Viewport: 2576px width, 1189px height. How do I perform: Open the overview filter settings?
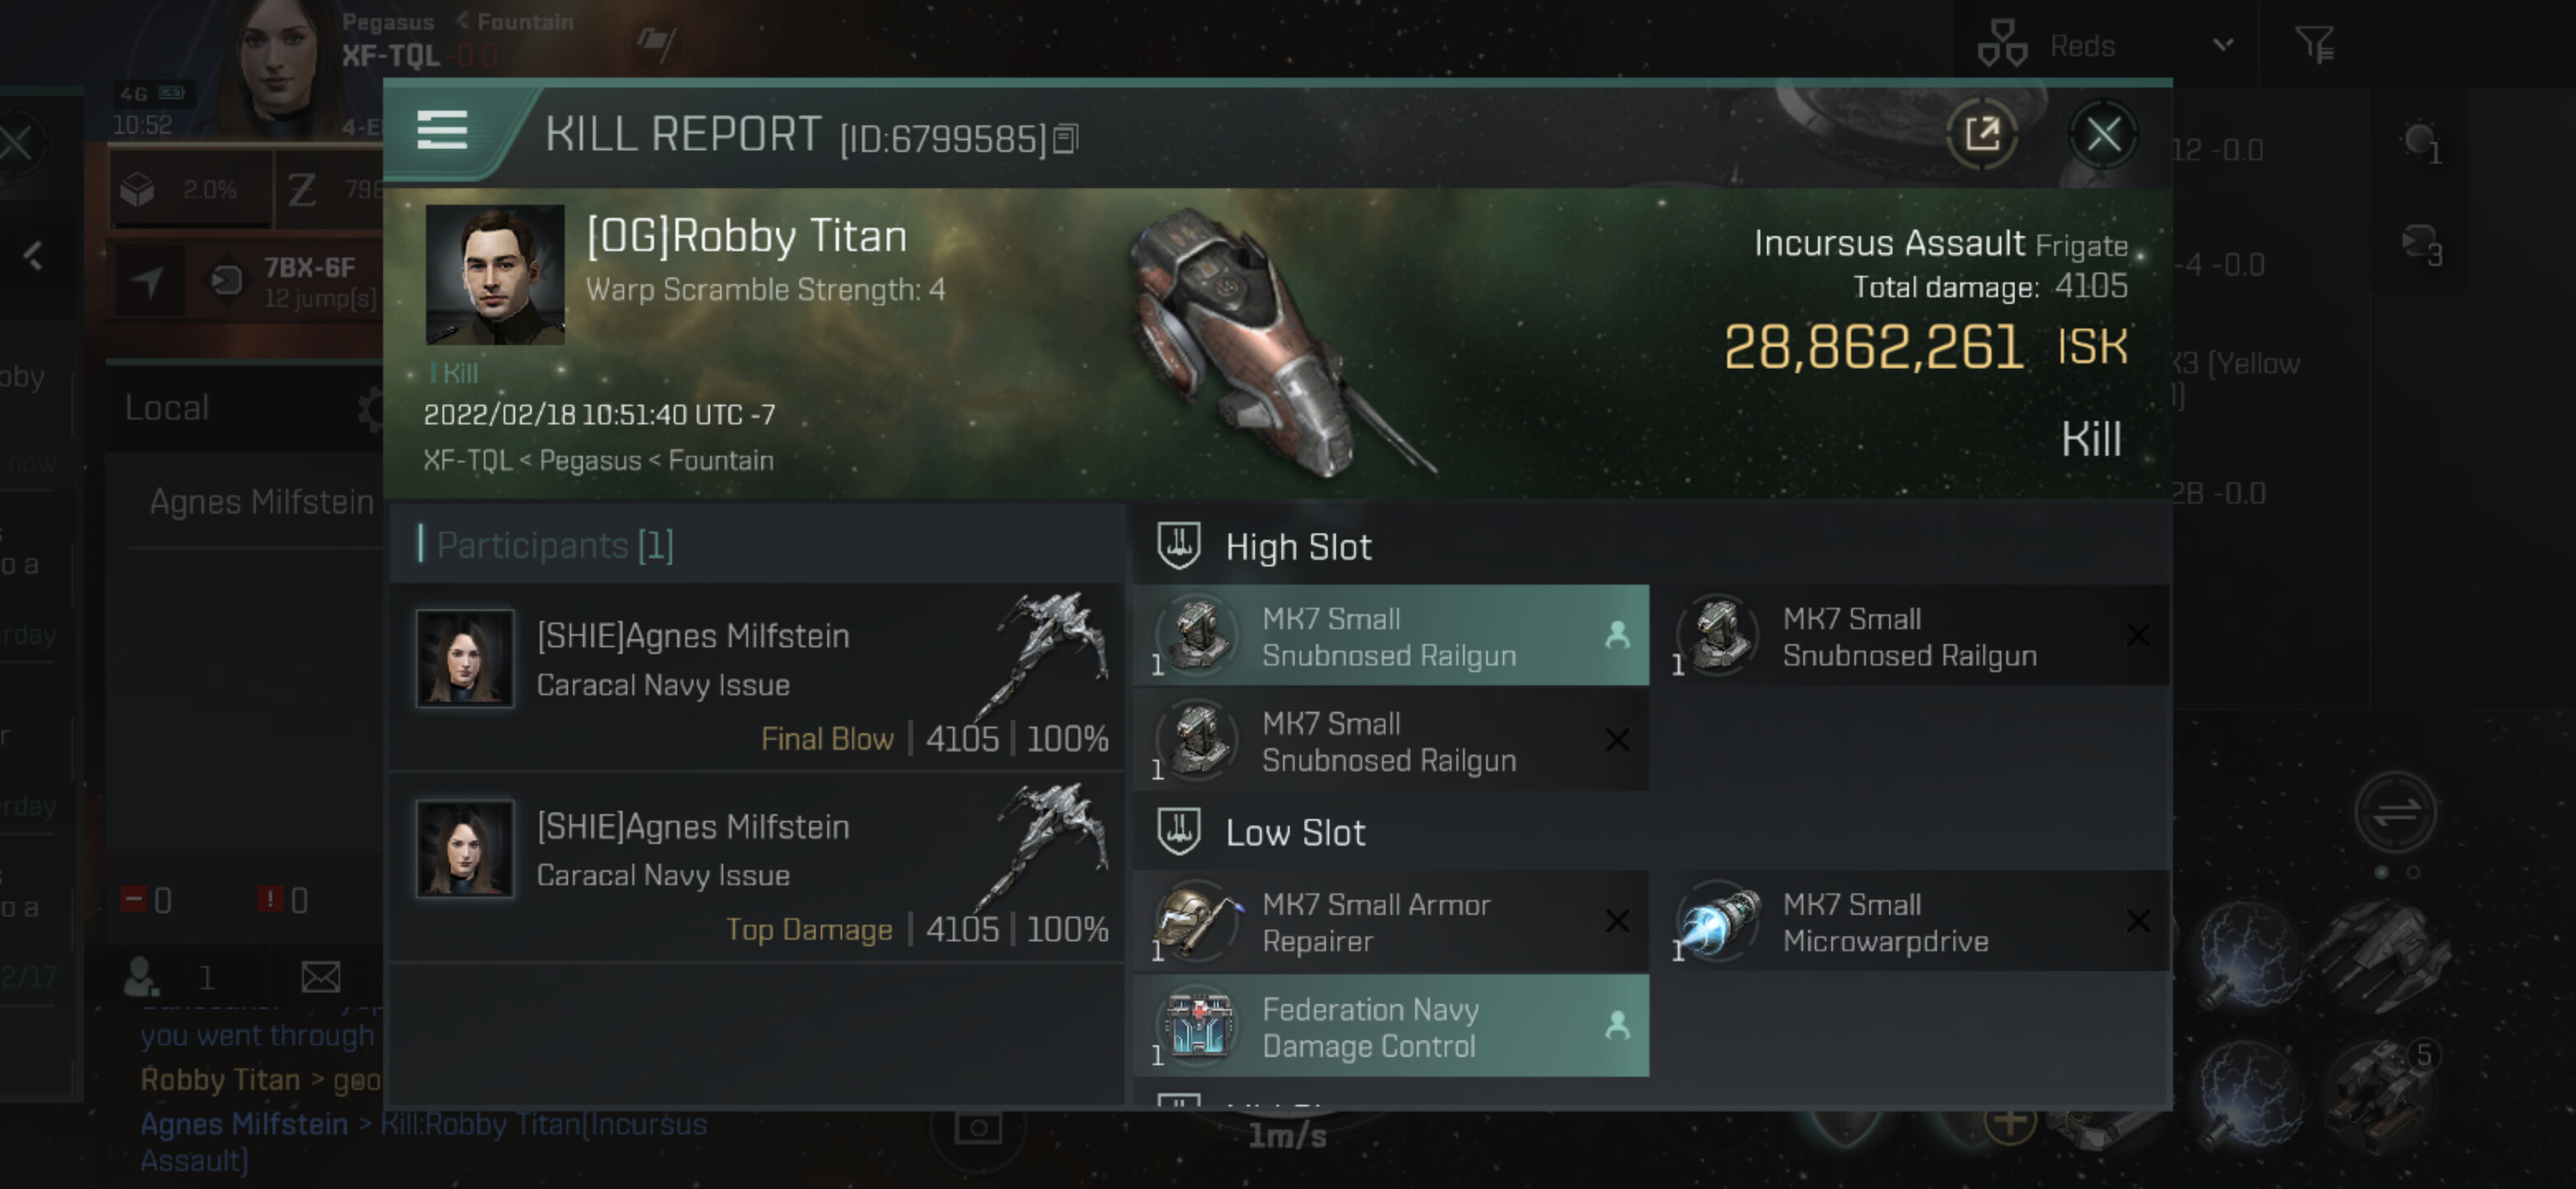(x=2314, y=45)
